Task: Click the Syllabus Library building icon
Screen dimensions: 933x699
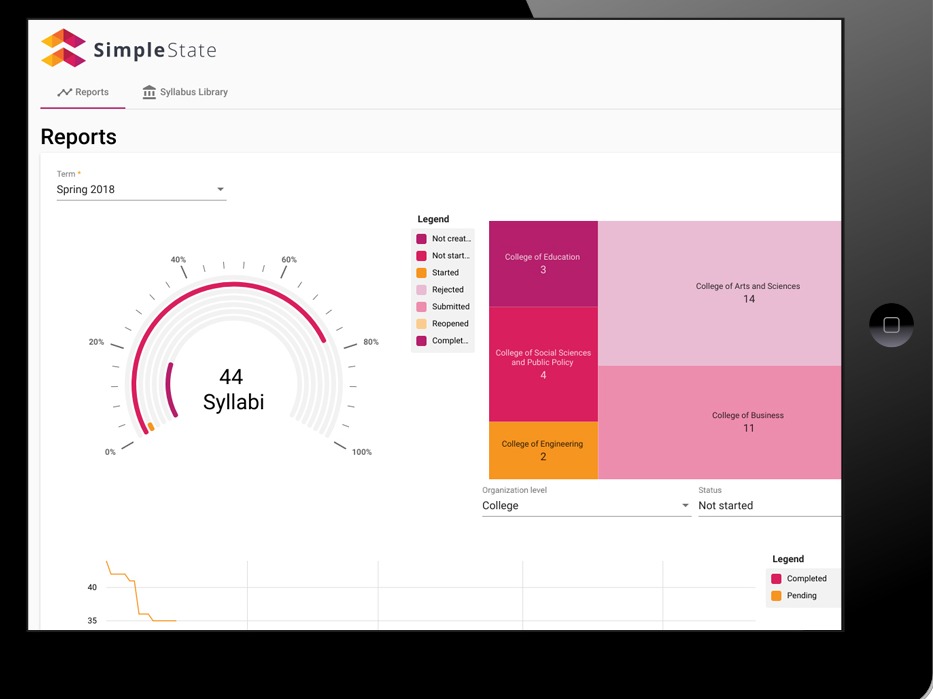Action: tap(150, 92)
